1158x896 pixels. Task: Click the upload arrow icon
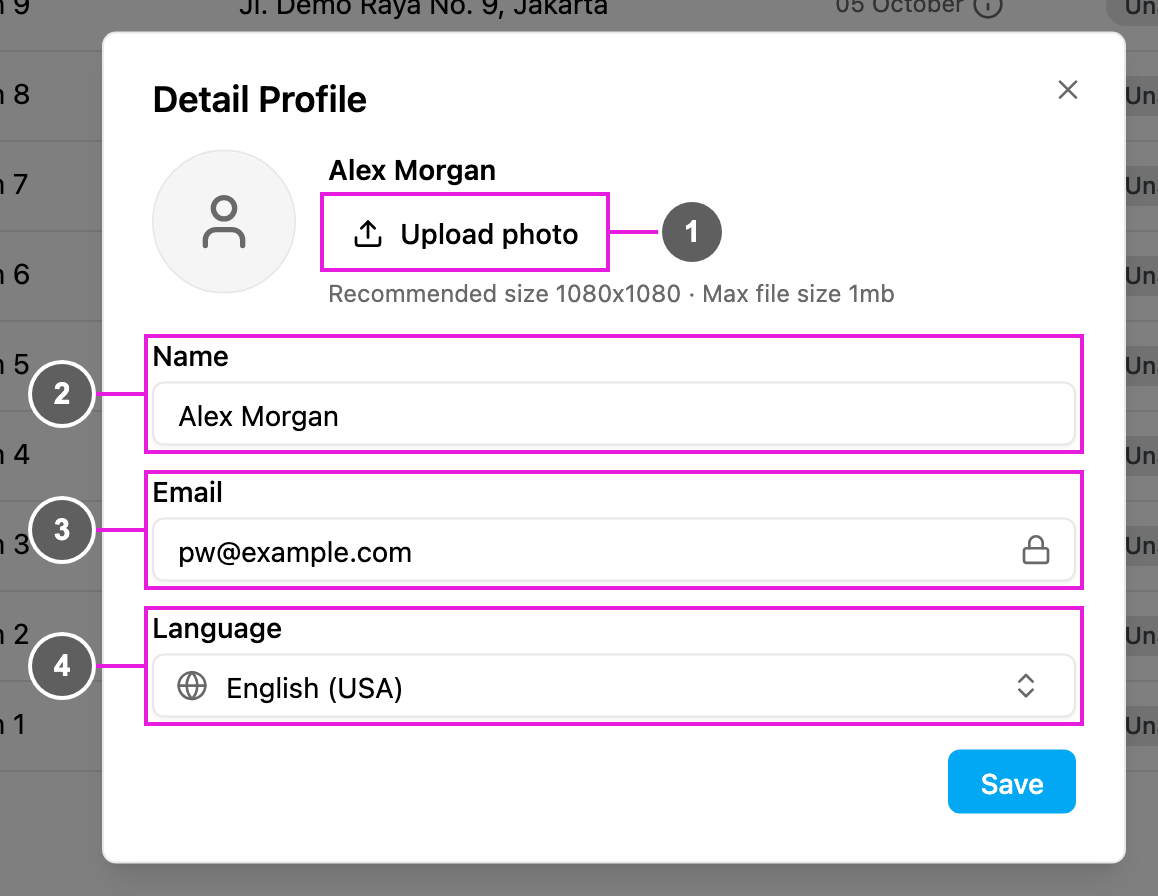[368, 233]
